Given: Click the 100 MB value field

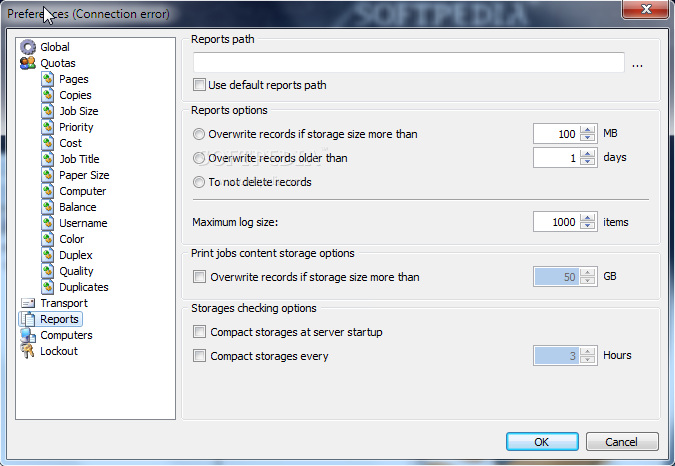Looking at the screenshot, I should point(557,134).
